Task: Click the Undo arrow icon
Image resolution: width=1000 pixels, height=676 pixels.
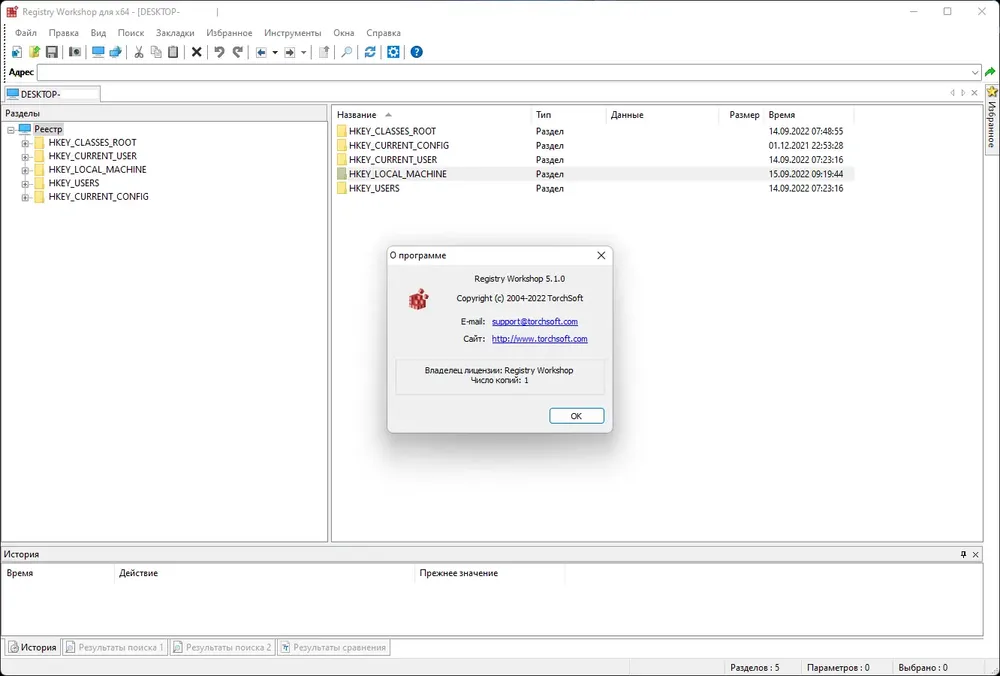Action: pos(219,52)
